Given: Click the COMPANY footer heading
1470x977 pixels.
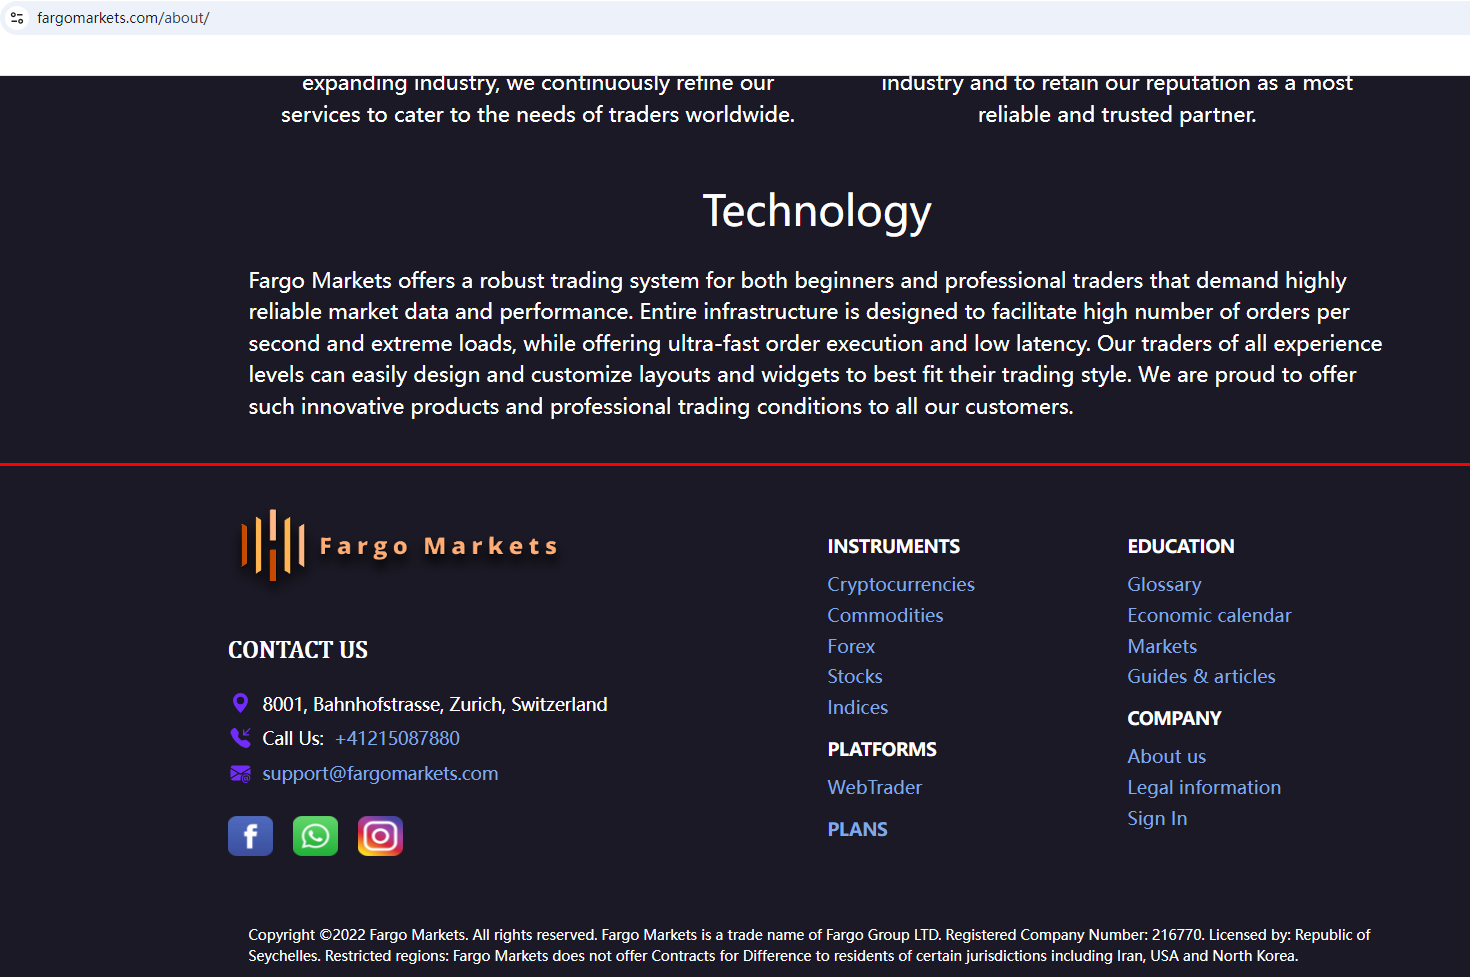Looking at the screenshot, I should (x=1174, y=718).
